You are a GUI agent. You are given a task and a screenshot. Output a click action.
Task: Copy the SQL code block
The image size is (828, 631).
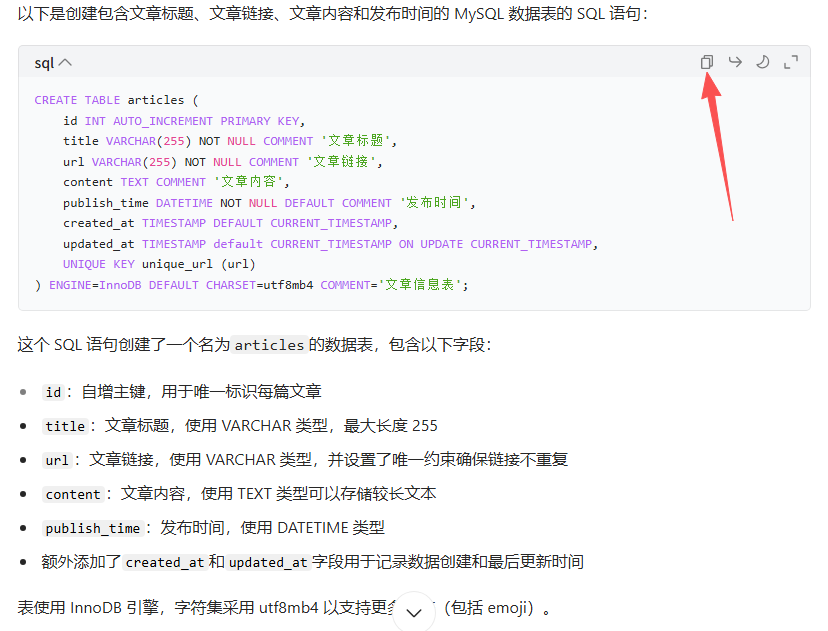coord(707,62)
